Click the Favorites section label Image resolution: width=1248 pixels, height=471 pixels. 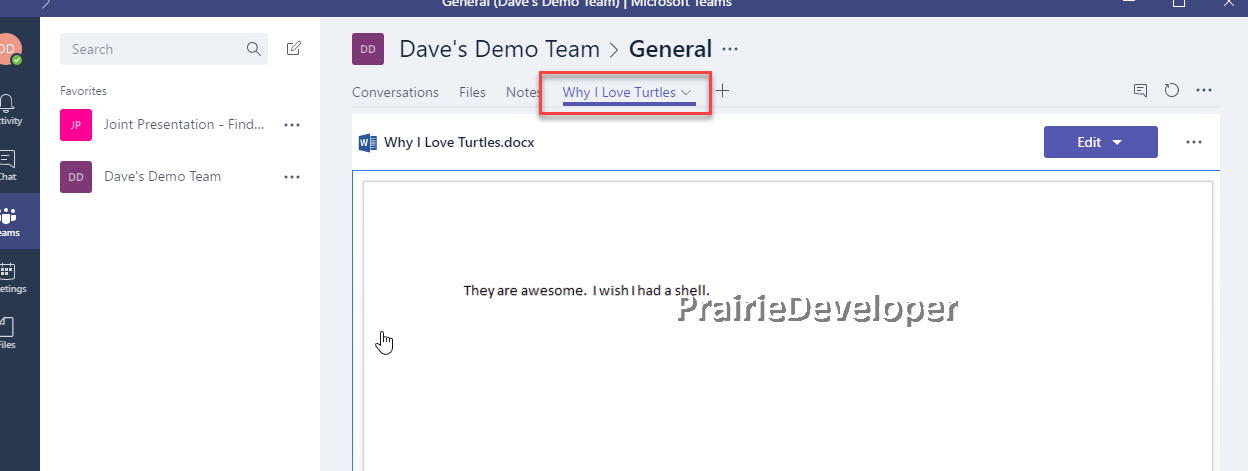pos(83,91)
